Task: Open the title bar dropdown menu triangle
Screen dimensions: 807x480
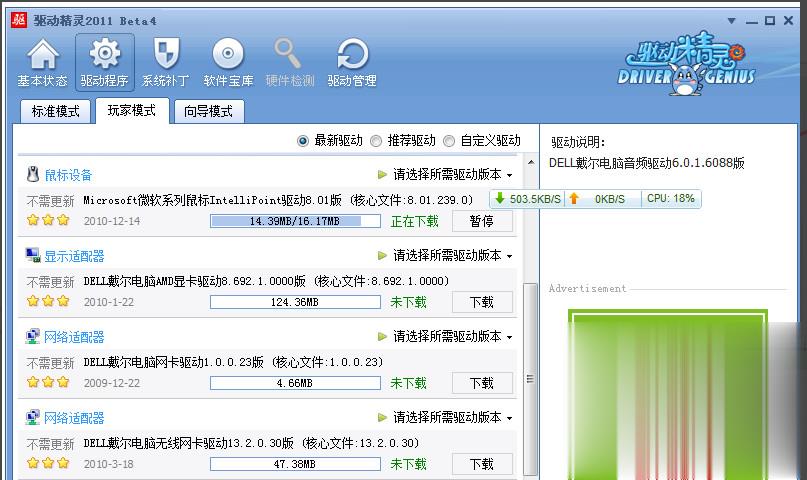Action: pos(731,21)
